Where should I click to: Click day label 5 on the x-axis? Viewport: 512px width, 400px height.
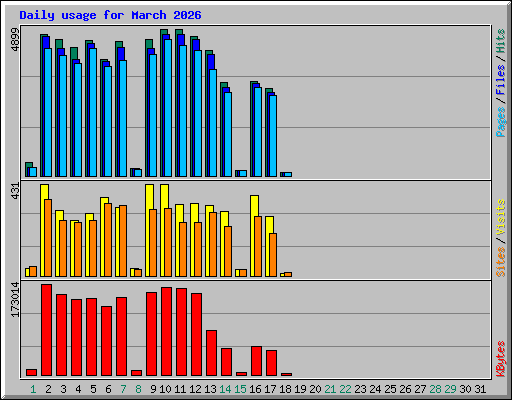pyautogui.click(x=93, y=389)
